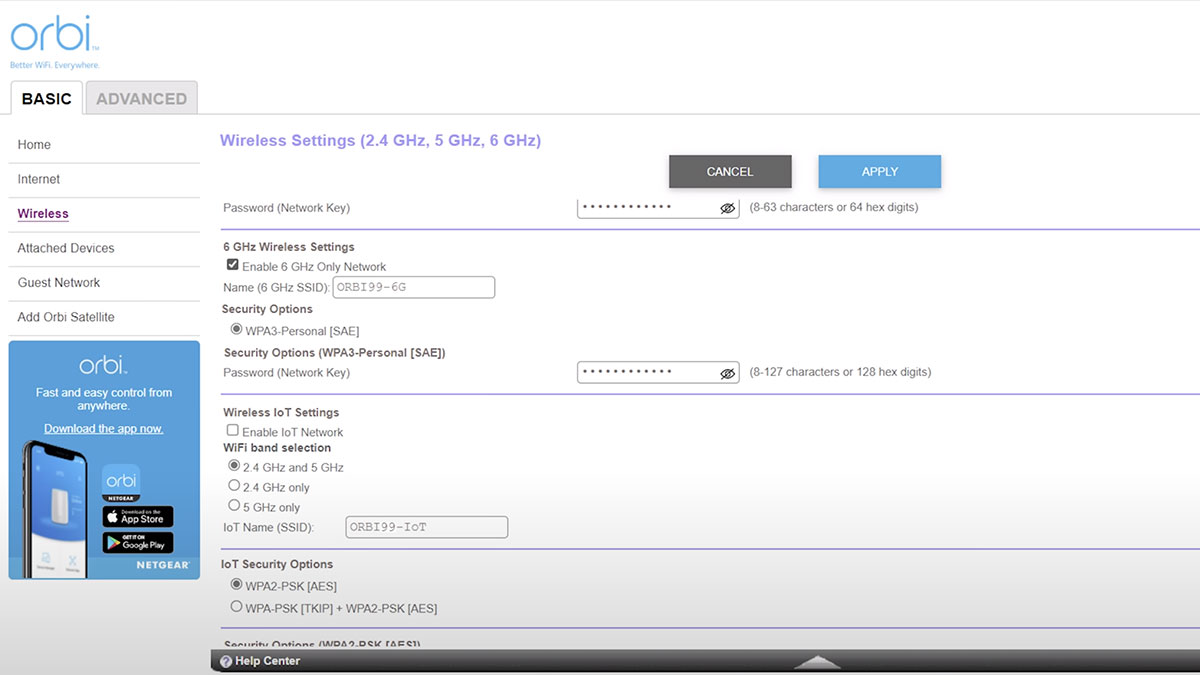The height and width of the screenshot is (675, 1200).
Task: Click the (8-127 characters or 128 hex digits) hint
Action: pos(840,372)
